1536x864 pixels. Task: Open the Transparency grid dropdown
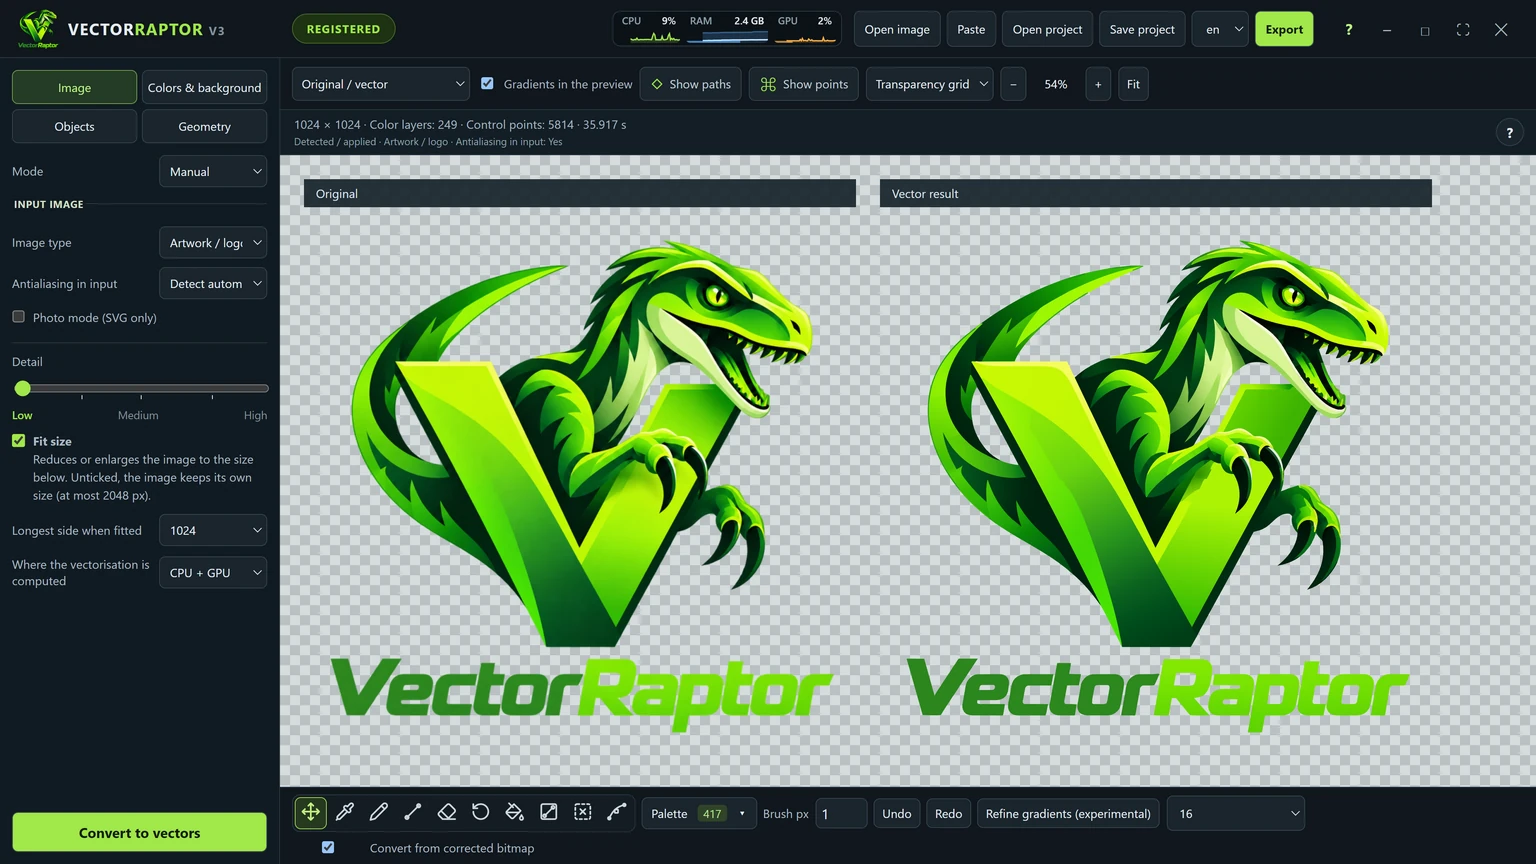coord(929,84)
